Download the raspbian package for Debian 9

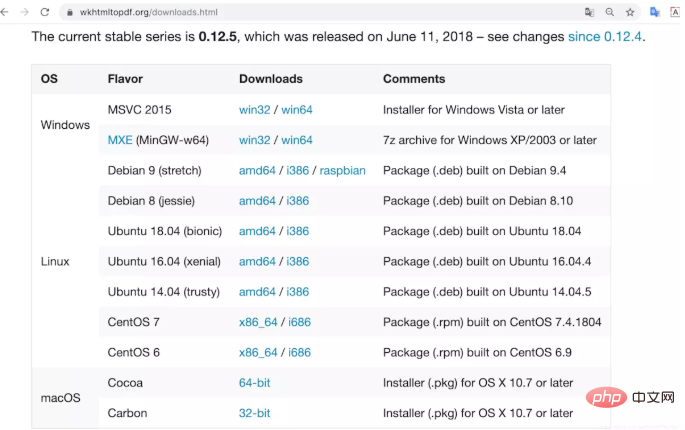point(342,170)
